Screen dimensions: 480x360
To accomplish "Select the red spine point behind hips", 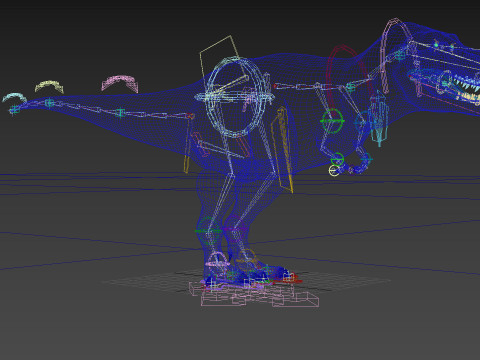I will pos(276,86).
